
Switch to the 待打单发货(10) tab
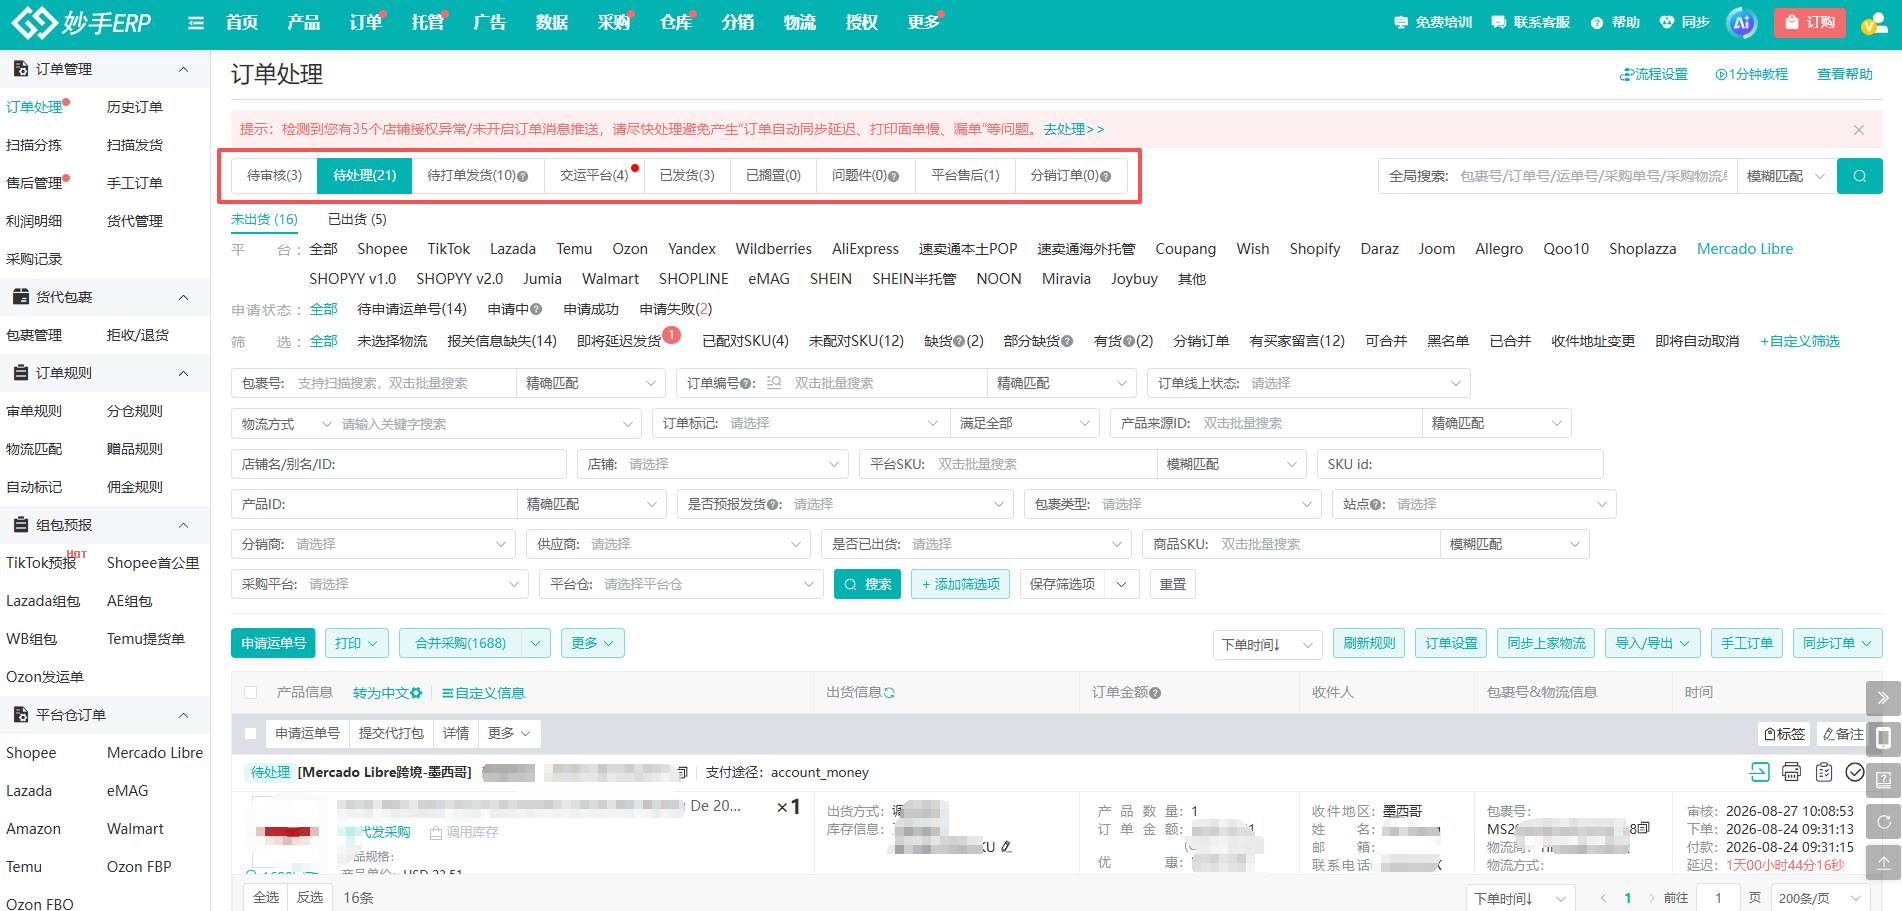(477, 175)
